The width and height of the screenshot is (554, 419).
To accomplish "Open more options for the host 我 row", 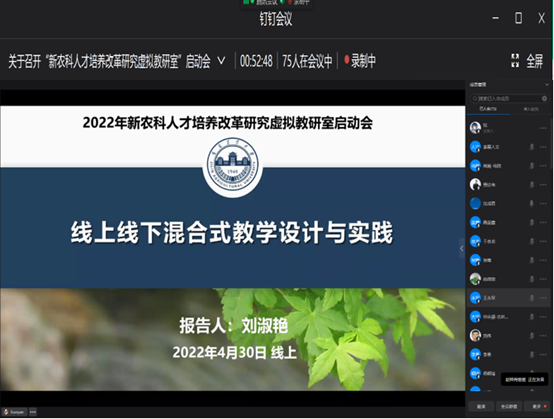I will [543, 128].
